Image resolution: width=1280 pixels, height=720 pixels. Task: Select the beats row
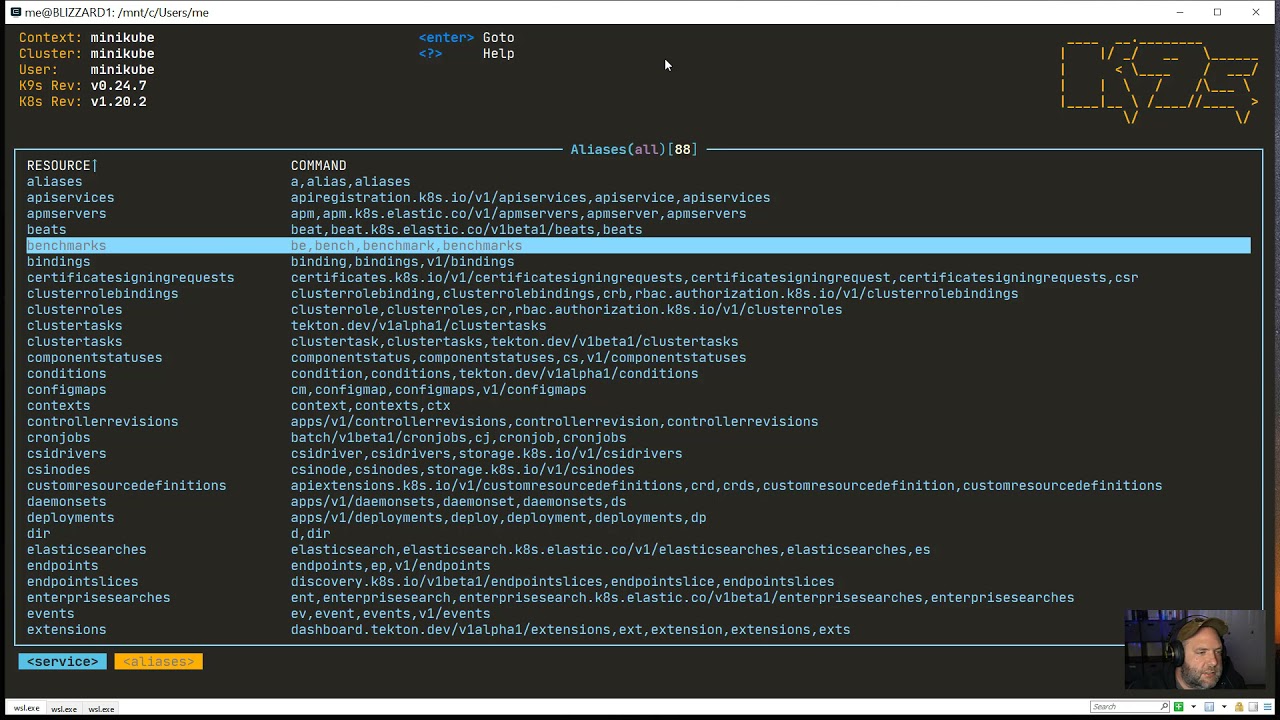pos(638,229)
